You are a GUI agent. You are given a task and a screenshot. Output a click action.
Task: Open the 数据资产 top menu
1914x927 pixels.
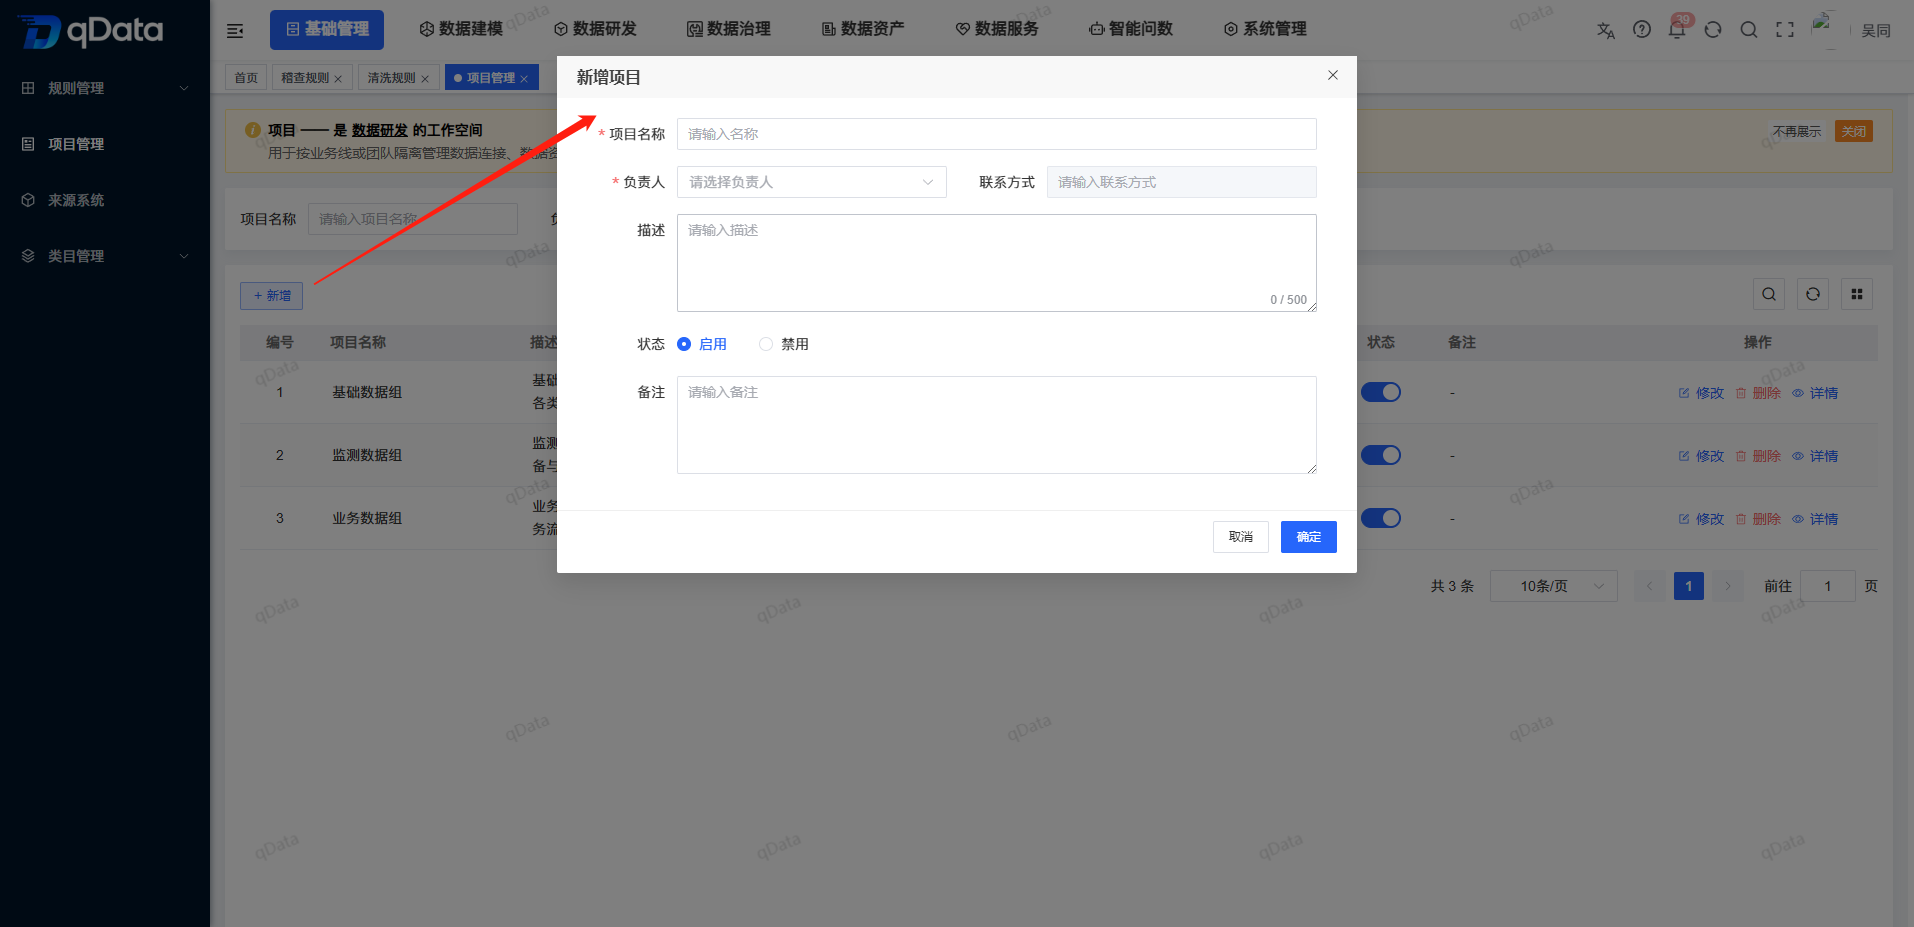tap(863, 30)
